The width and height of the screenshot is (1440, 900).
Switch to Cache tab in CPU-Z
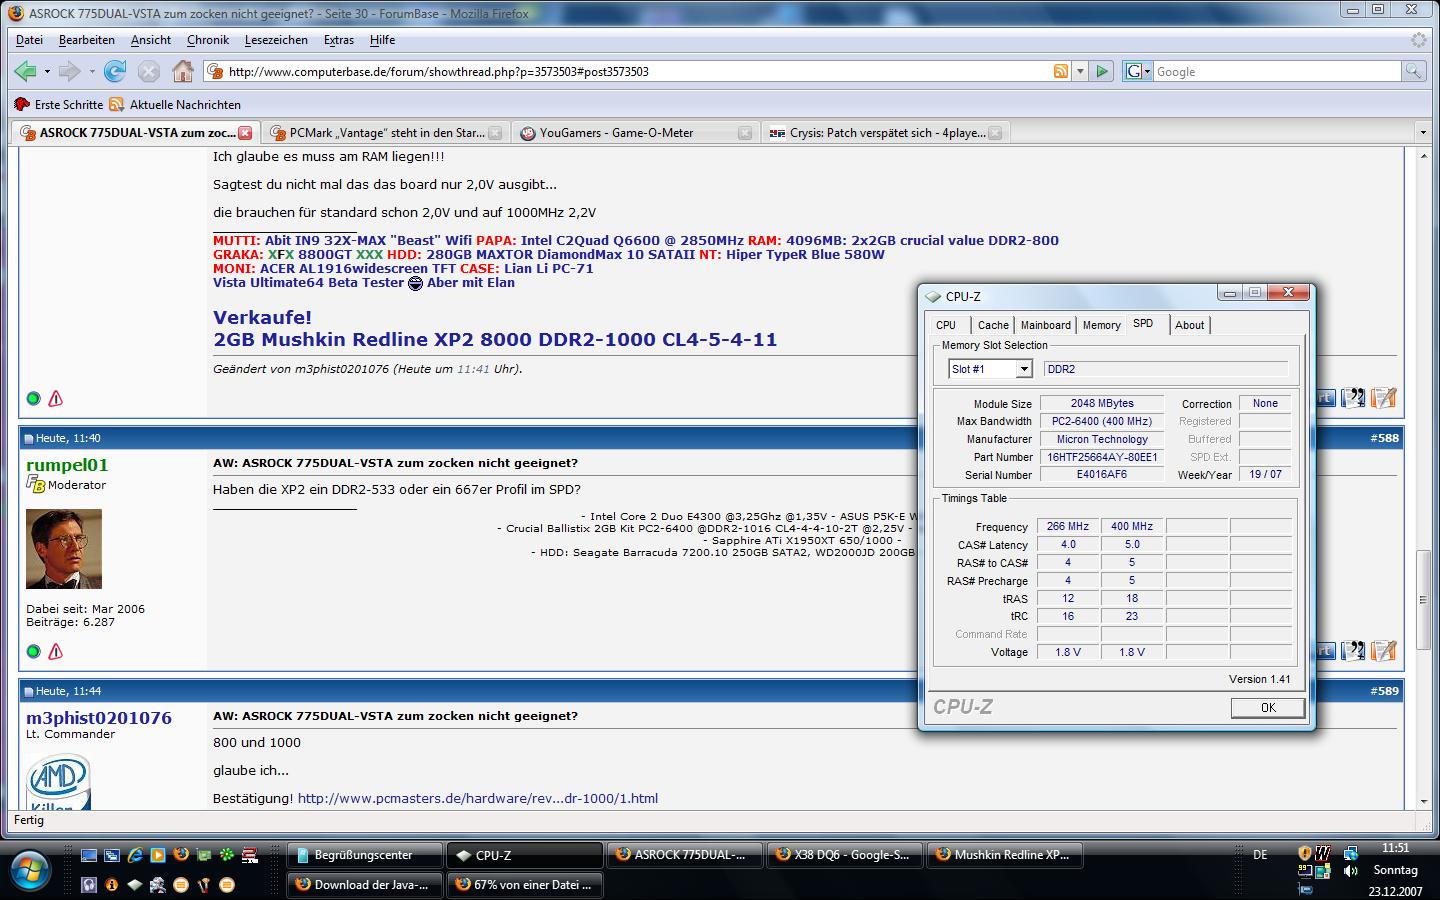[x=993, y=325]
